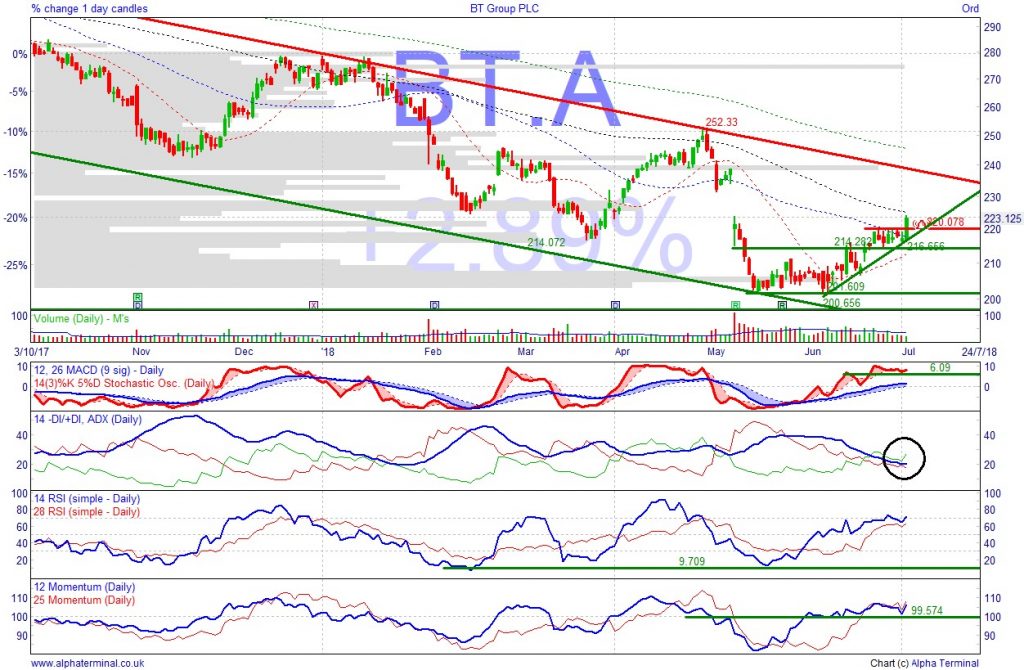Open the www.alphaterminal.co.uk link

pos(88,663)
